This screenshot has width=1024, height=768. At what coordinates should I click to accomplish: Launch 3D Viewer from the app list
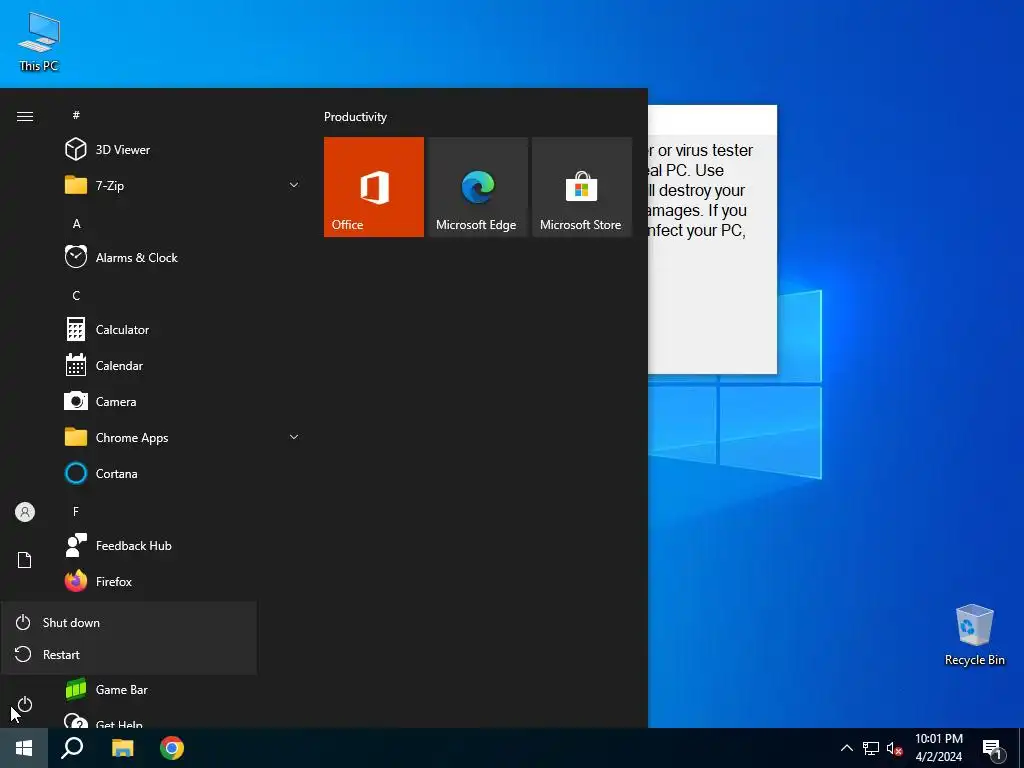pos(182,150)
